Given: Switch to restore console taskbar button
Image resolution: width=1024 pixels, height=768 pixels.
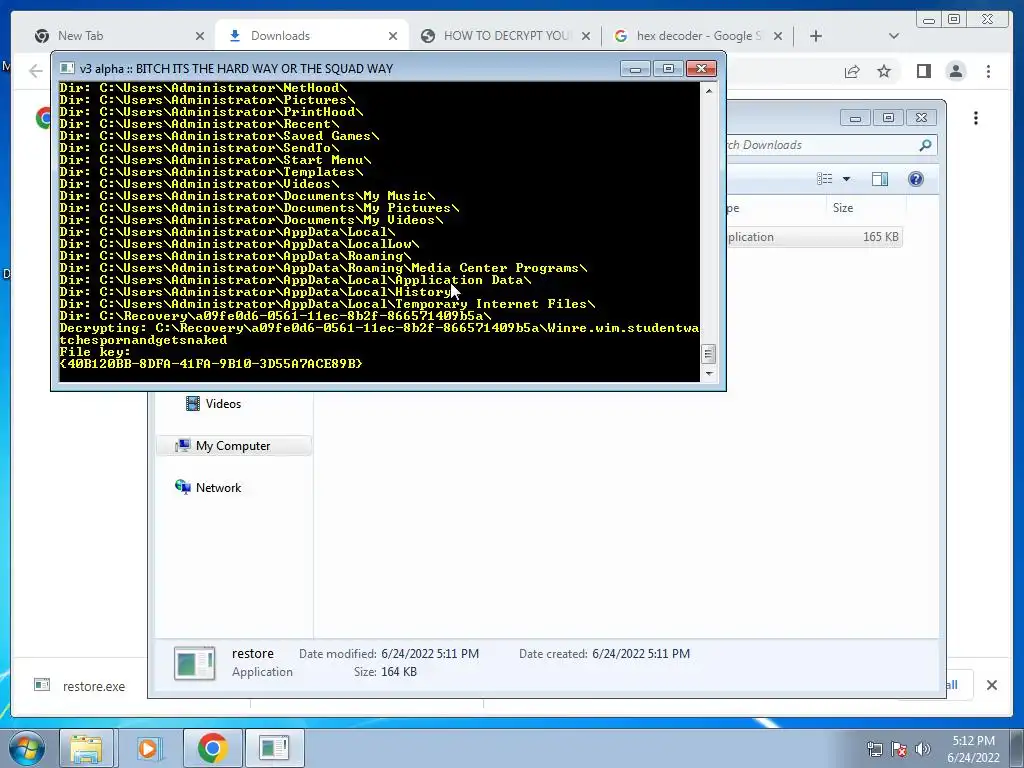Looking at the screenshot, I should (x=274, y=748).
